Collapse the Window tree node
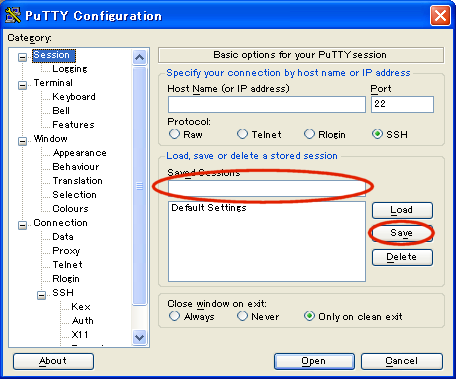Image resolution: width=456 pixels, height=379 pixels. [x=22, y=141]
